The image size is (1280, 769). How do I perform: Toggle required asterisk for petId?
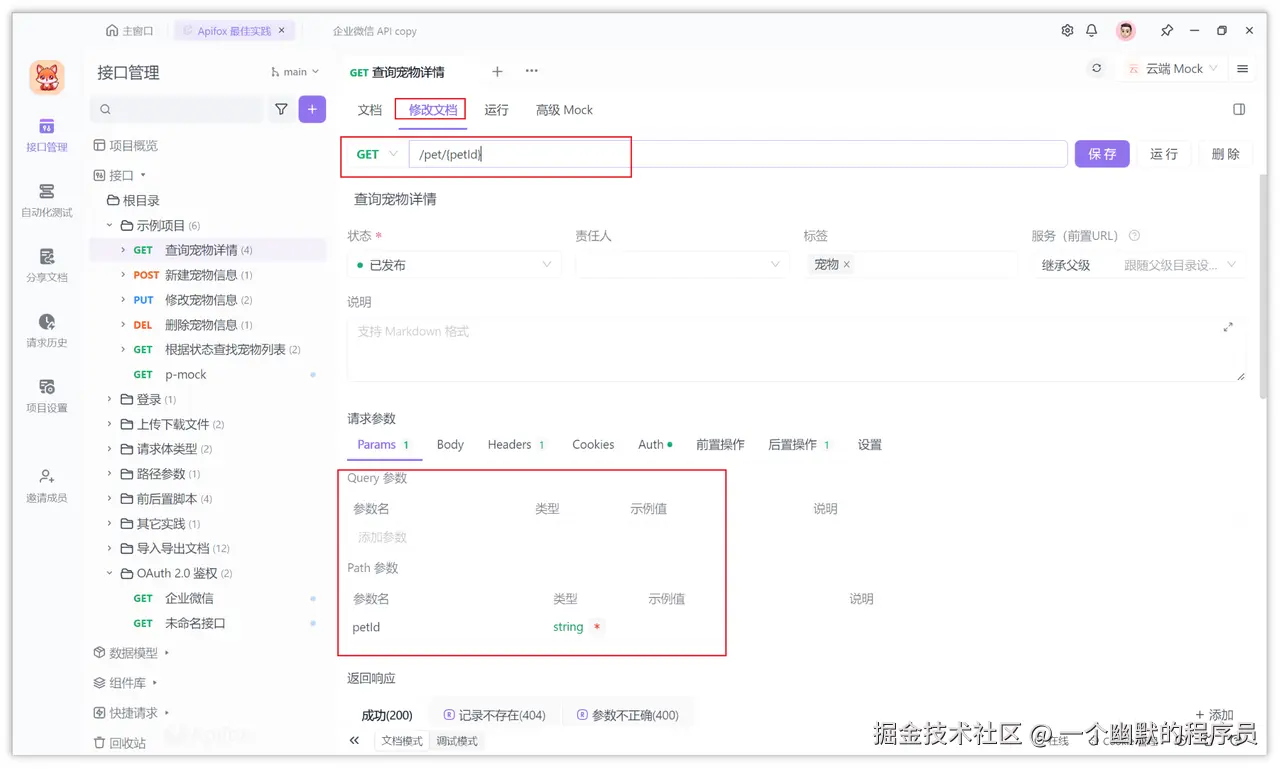click(x=597, y=627)
